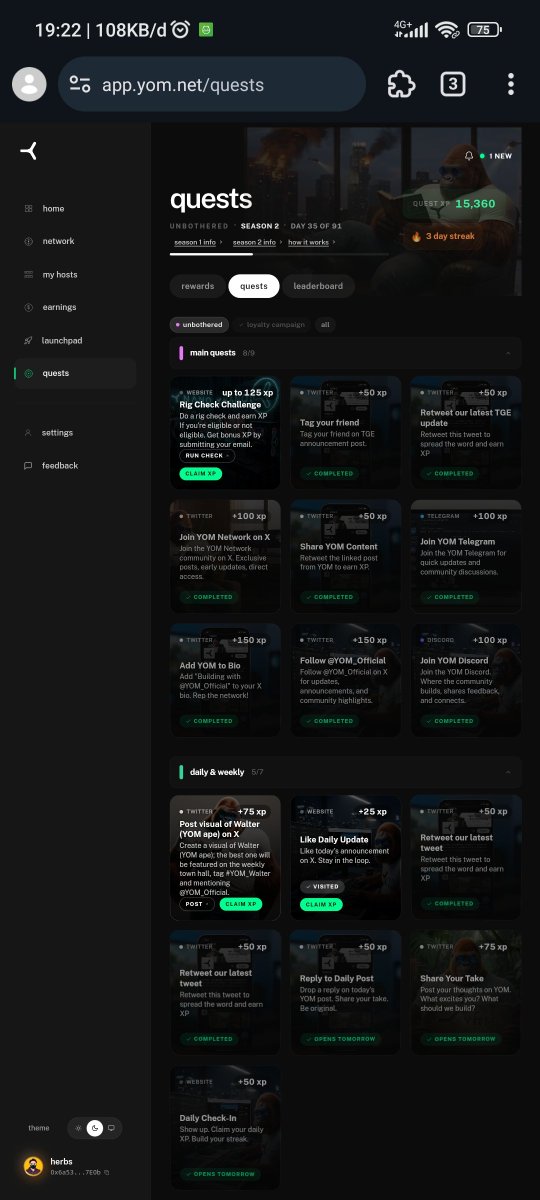The image size is (540, 1200).
Task: Open the earnings page
Action: [75, 307]
